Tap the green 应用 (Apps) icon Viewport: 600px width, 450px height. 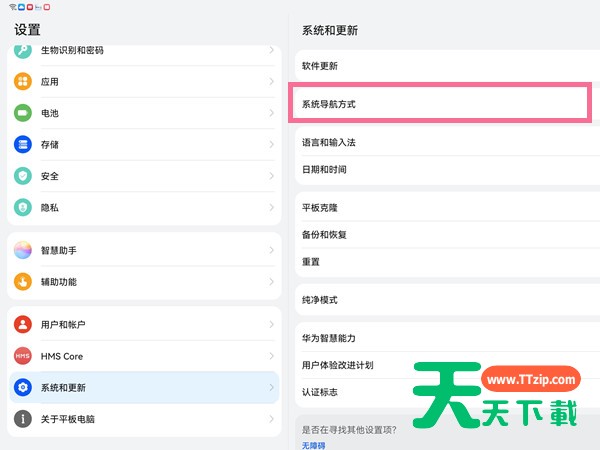click(23, 82)
